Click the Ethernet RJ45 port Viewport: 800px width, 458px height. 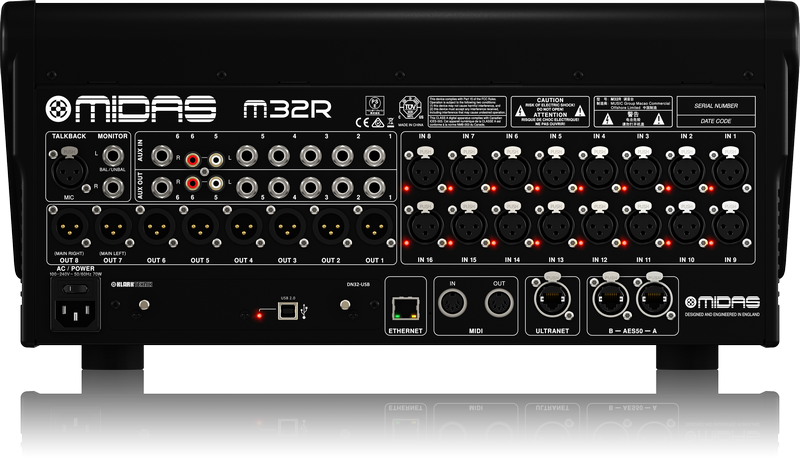click(405, 305)
